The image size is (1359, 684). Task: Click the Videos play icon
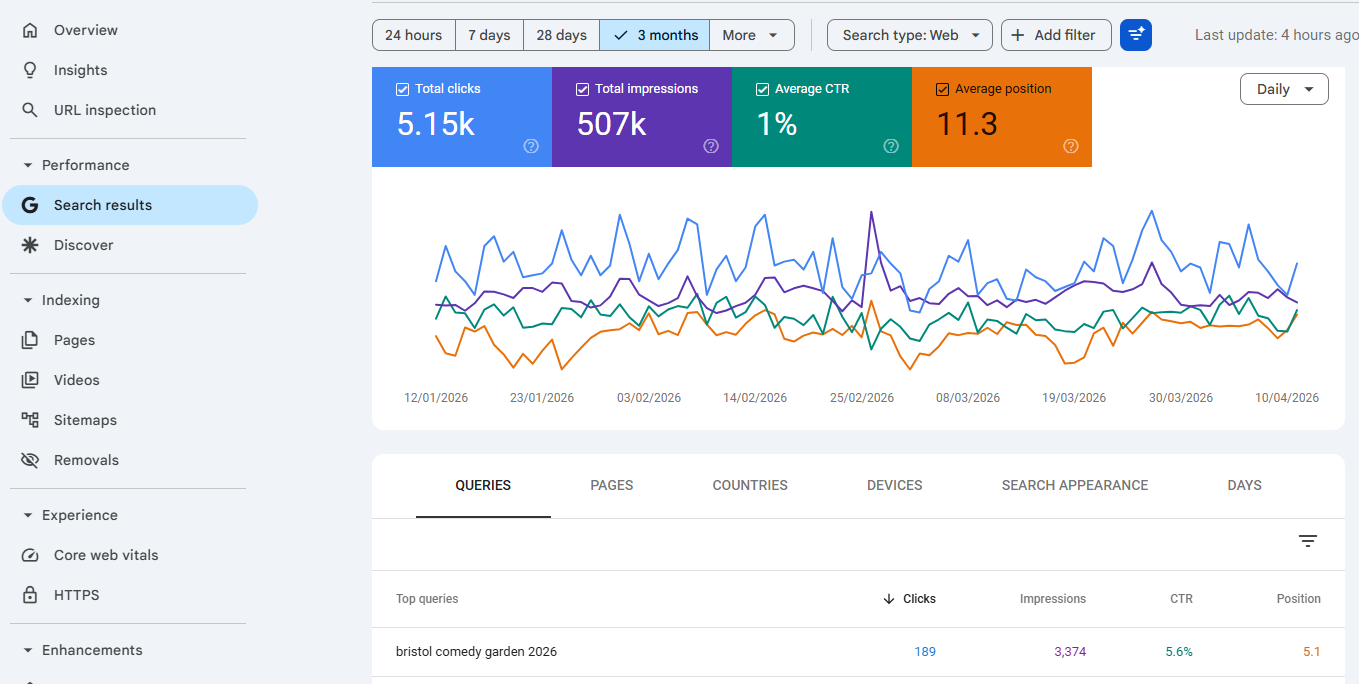click(x=30, y=380)
